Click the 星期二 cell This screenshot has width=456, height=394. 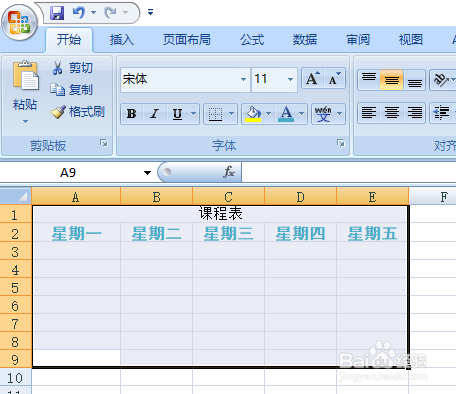pos(156,233)
